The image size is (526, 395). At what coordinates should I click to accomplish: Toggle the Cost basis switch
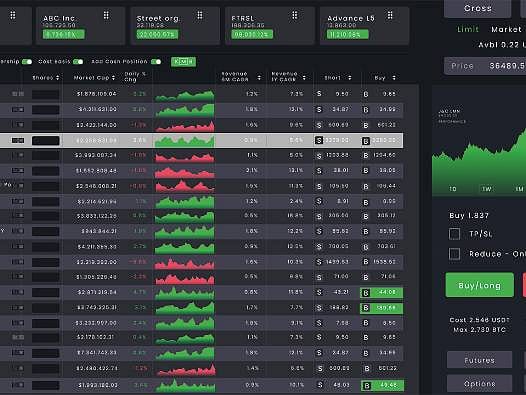click(78, 62)
